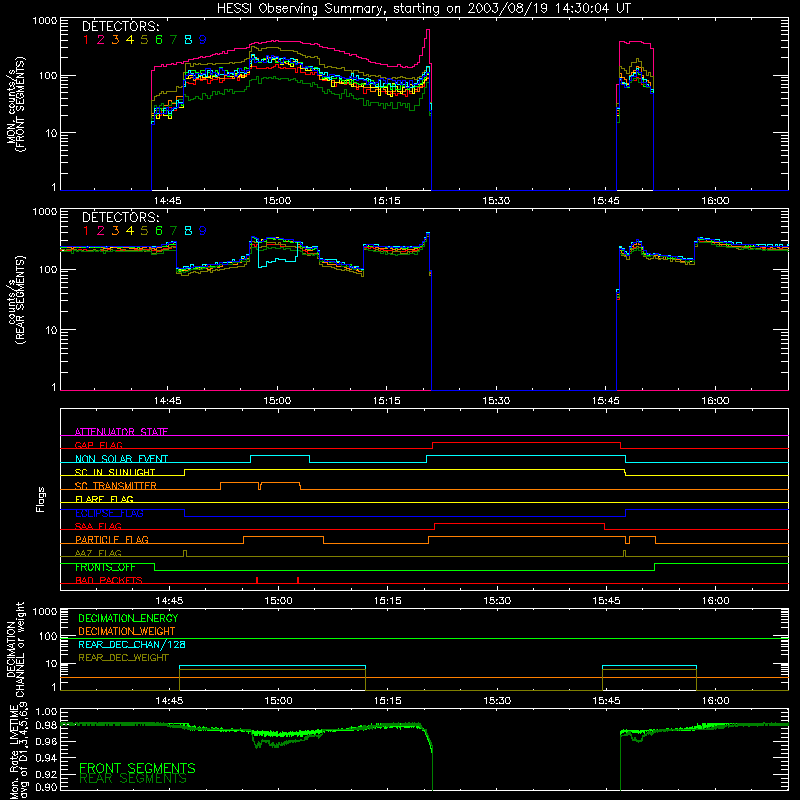Select orange detector 3 in front segments legend

click(x=115, y=40)
